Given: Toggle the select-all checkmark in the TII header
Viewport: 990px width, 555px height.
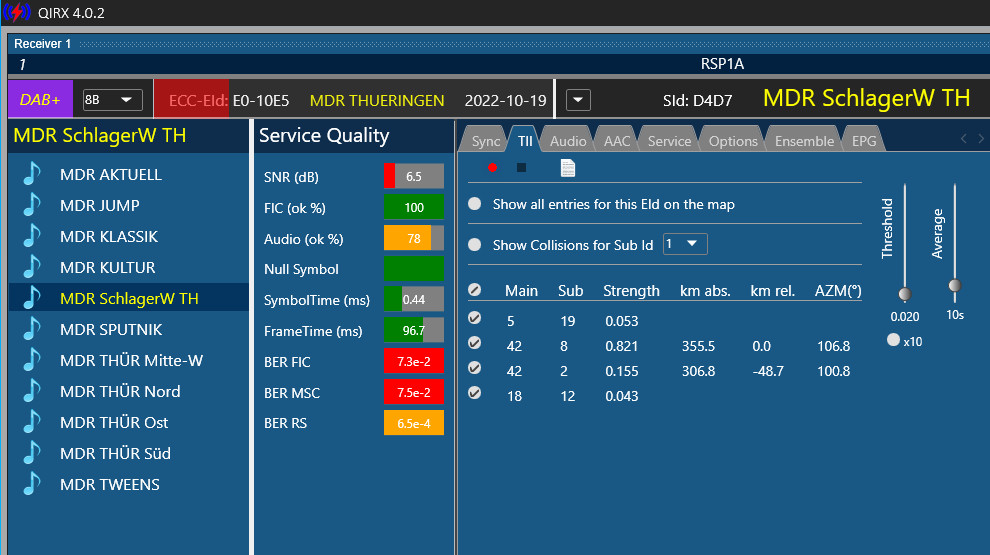Looking at the screenshot, I should pos(475,290).
